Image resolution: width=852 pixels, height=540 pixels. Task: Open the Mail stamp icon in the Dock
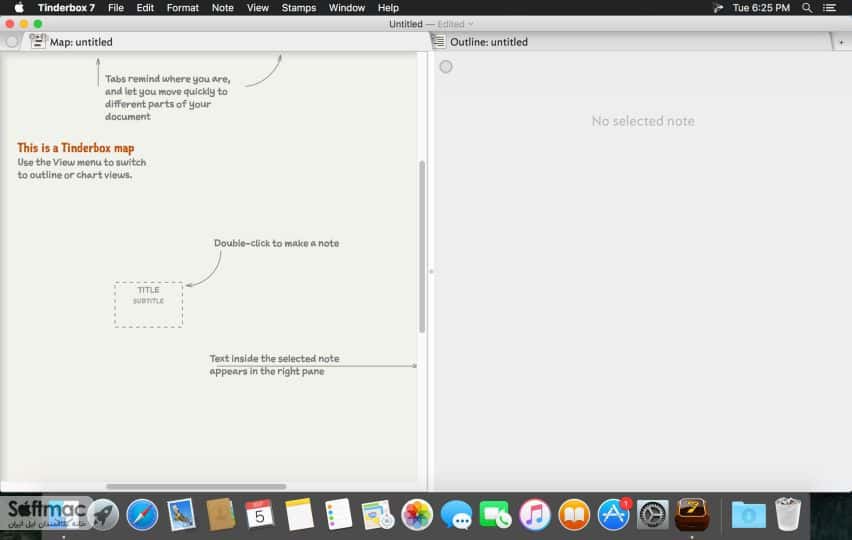[x=181, y=514]
